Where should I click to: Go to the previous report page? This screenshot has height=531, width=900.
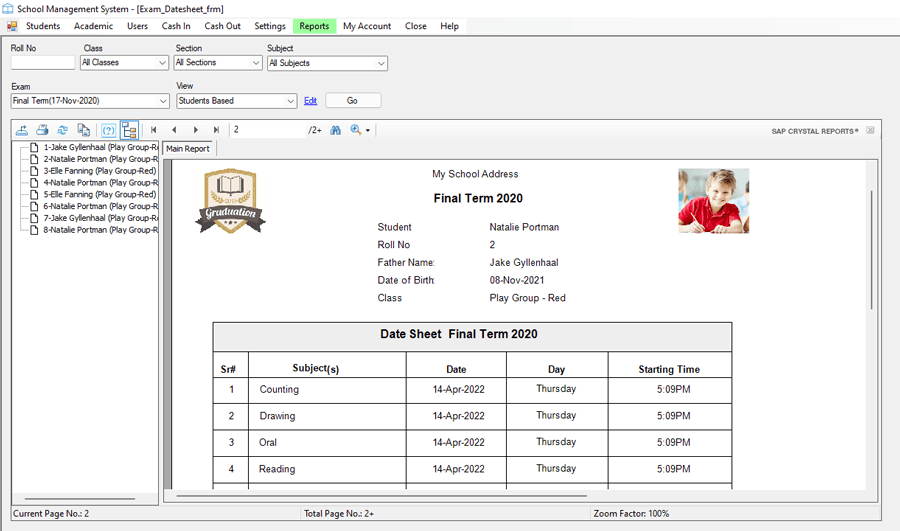174,130
